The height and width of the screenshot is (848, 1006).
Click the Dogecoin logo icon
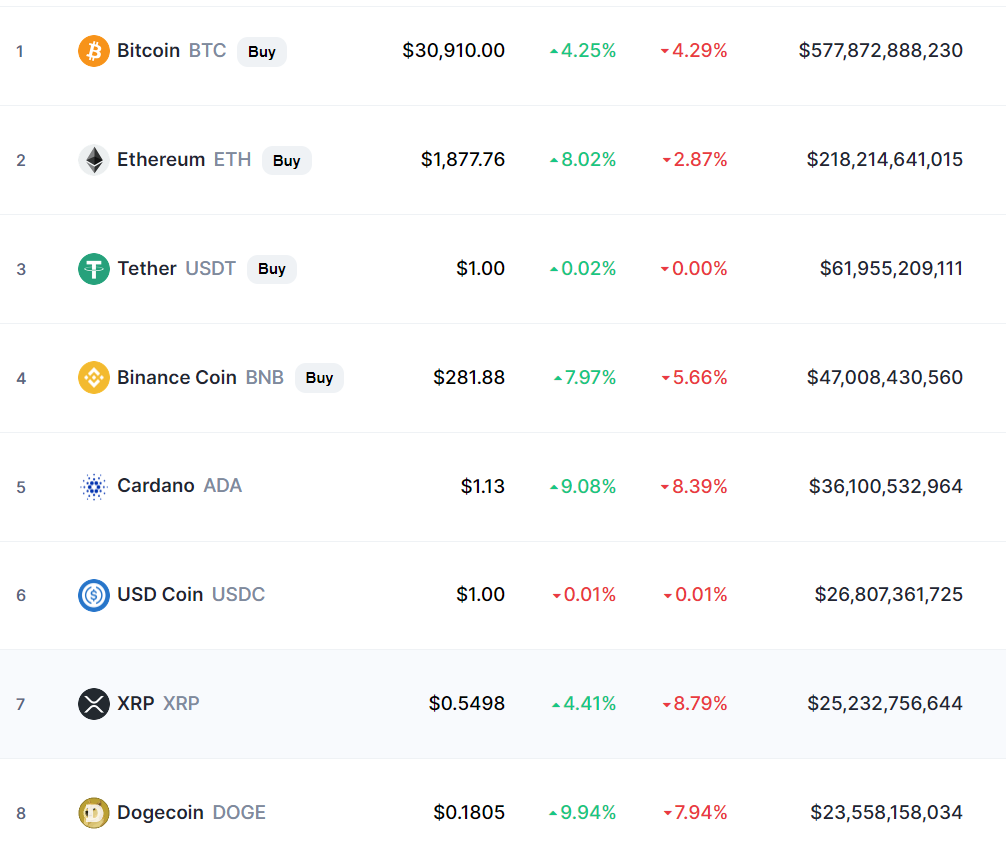[x=94, y=813]
